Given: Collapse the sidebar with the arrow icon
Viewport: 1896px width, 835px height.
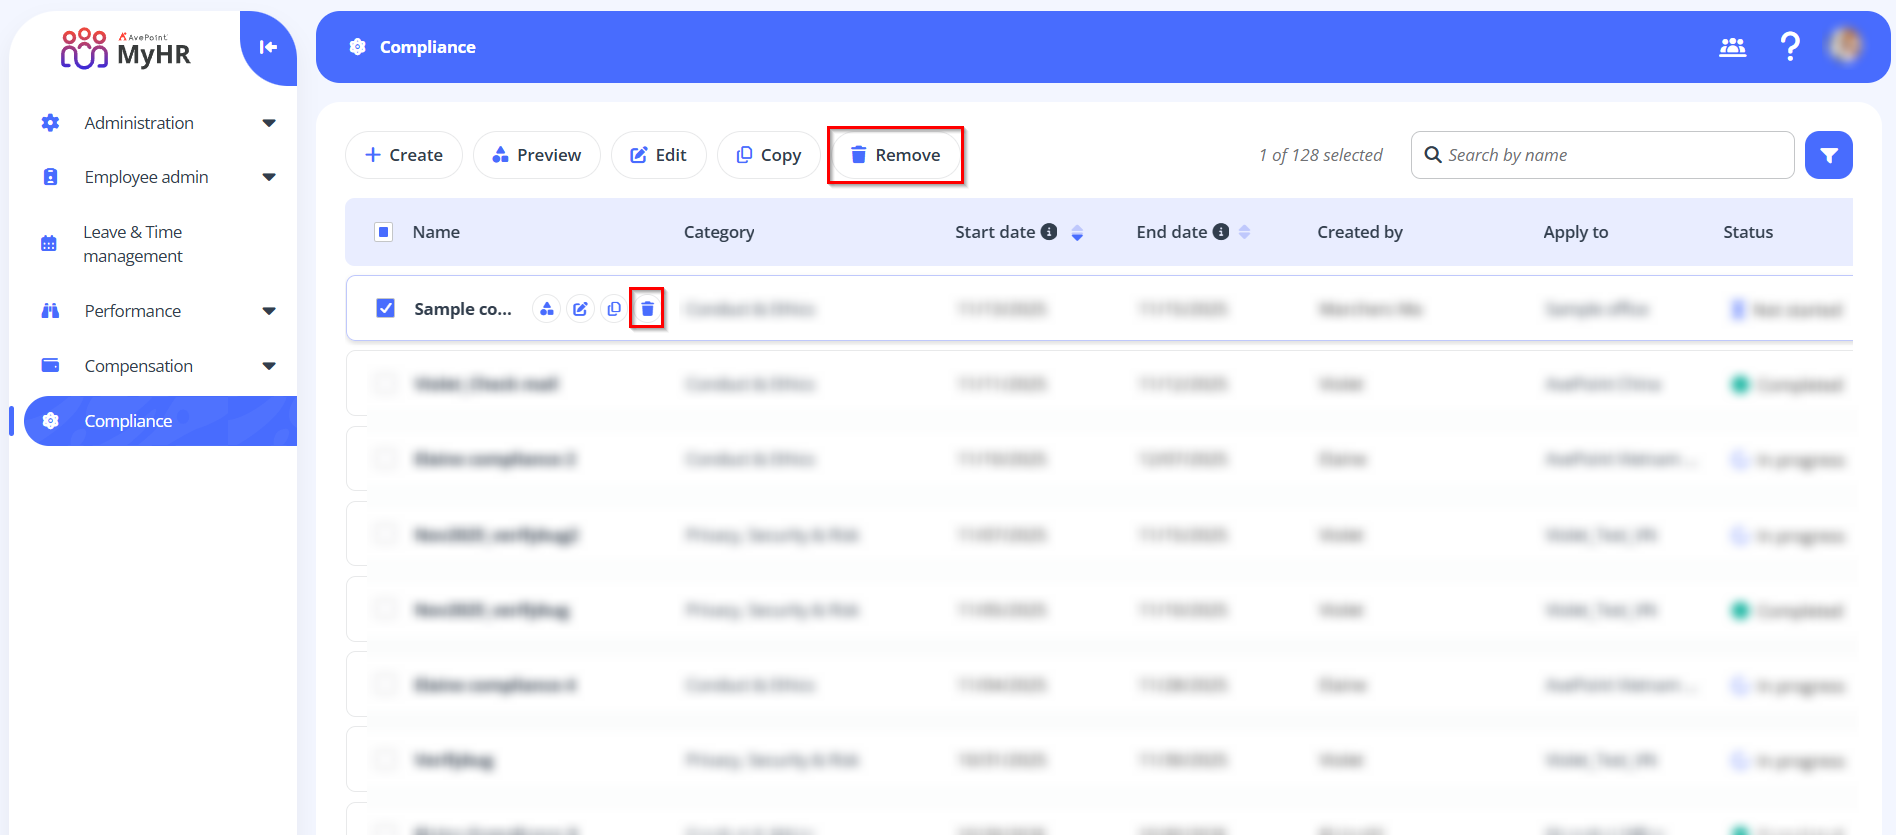Looking at the screenshot, I should point(268,47).
